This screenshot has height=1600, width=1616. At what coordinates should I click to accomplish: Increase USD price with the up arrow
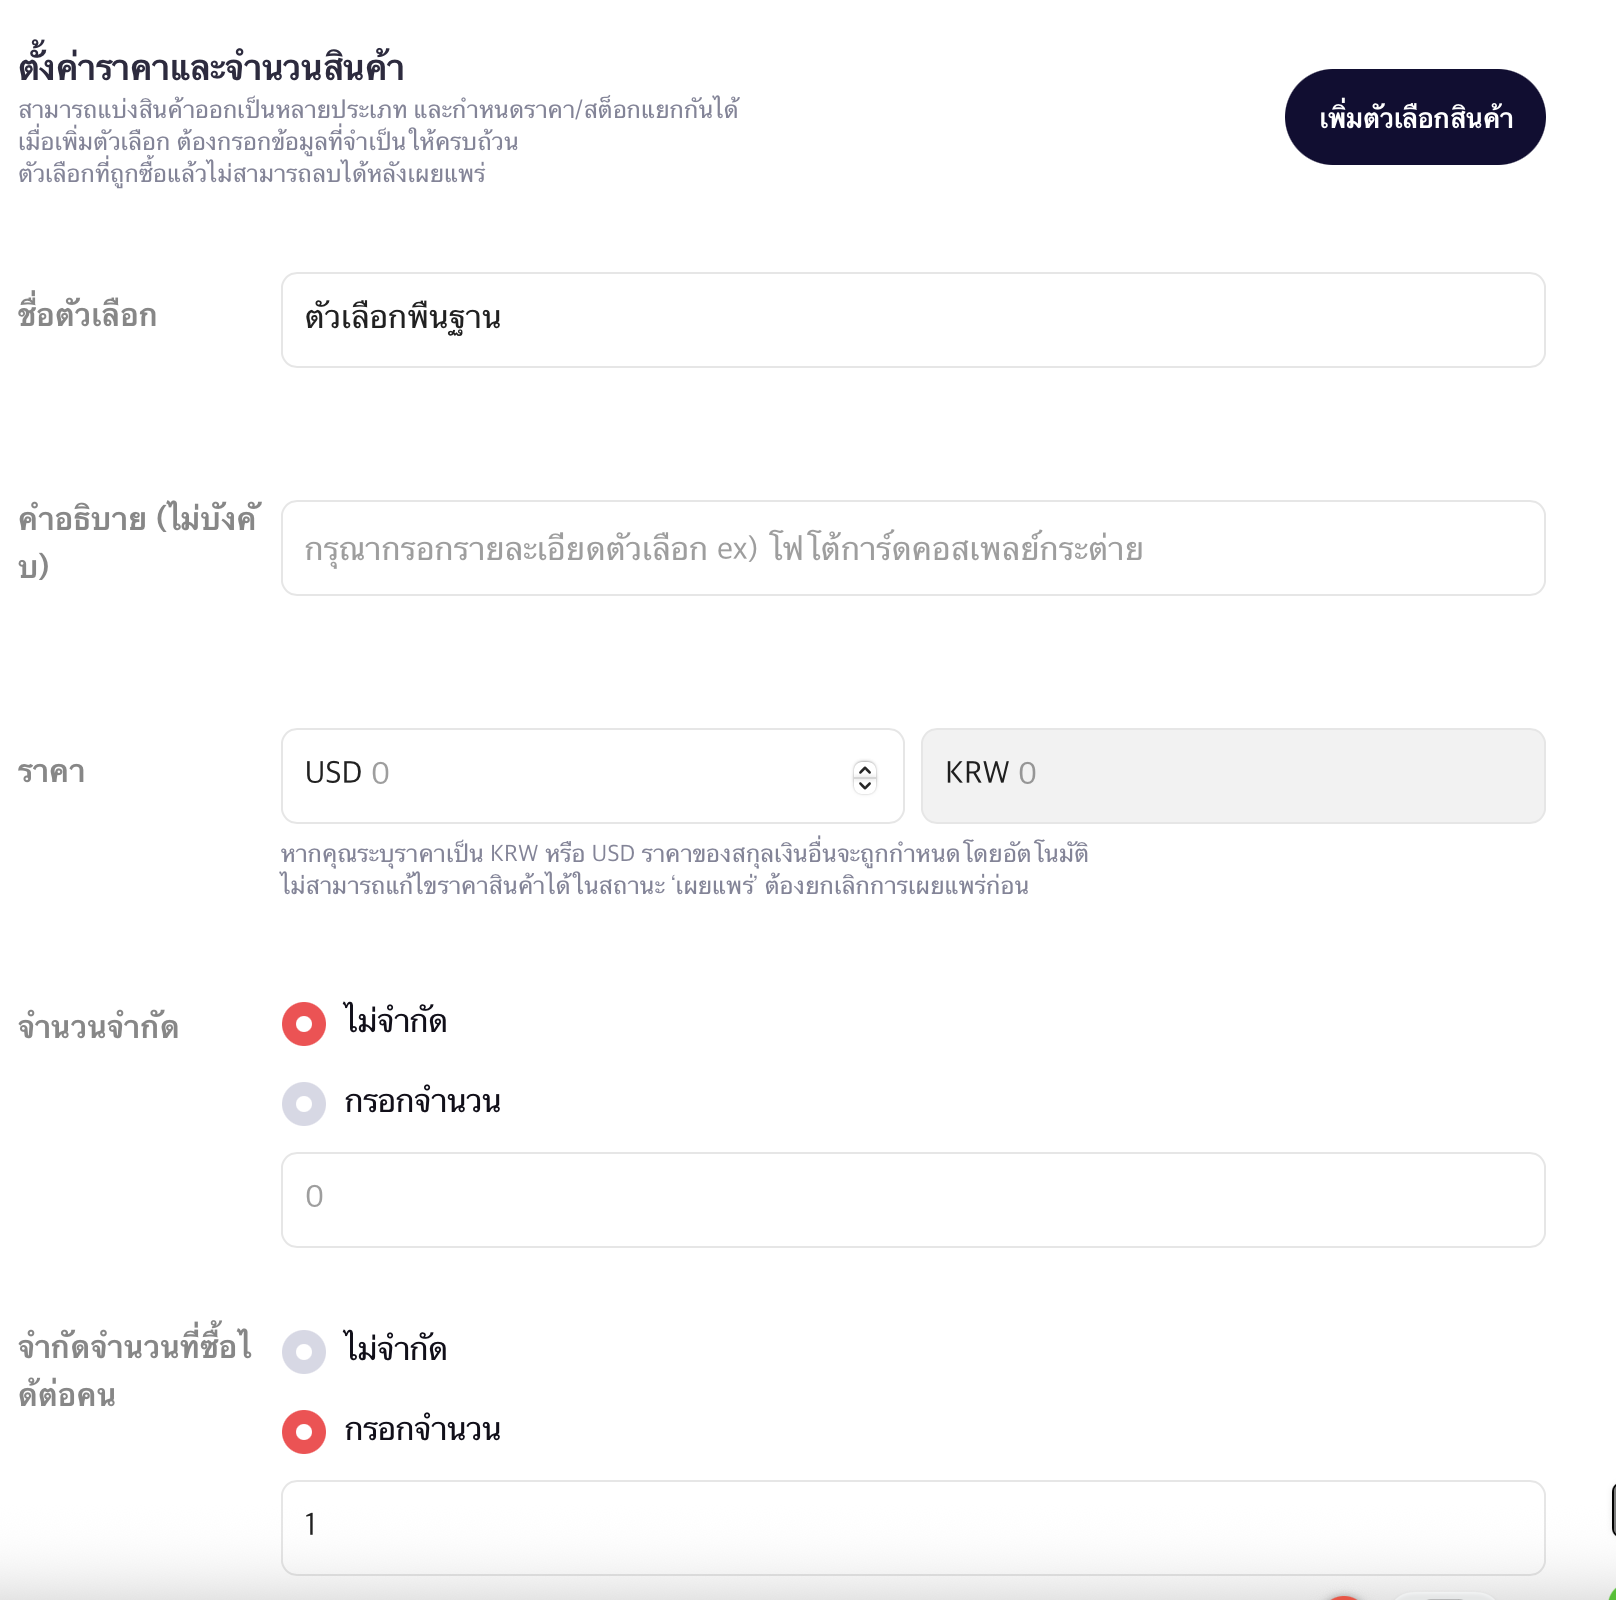865,768
